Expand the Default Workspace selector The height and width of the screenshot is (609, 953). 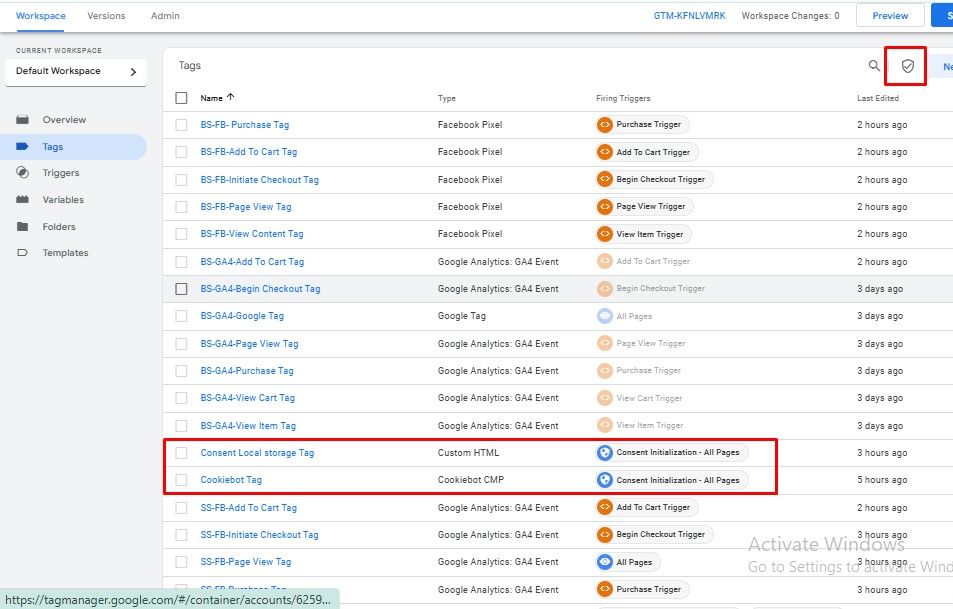pos(75,72)
